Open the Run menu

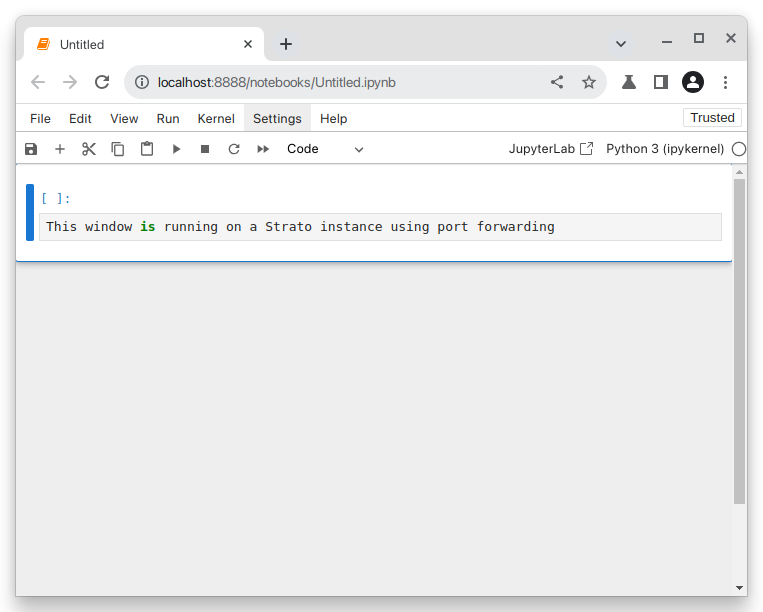click(168, 119)
